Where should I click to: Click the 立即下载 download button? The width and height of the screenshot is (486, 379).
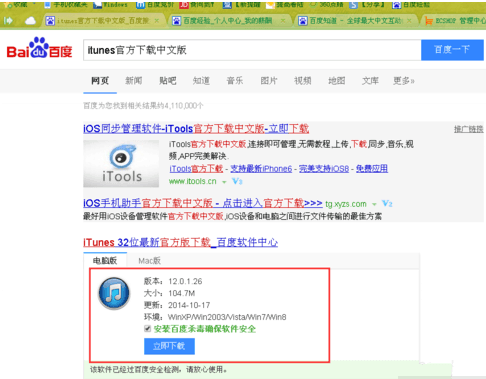pos(169,346)
